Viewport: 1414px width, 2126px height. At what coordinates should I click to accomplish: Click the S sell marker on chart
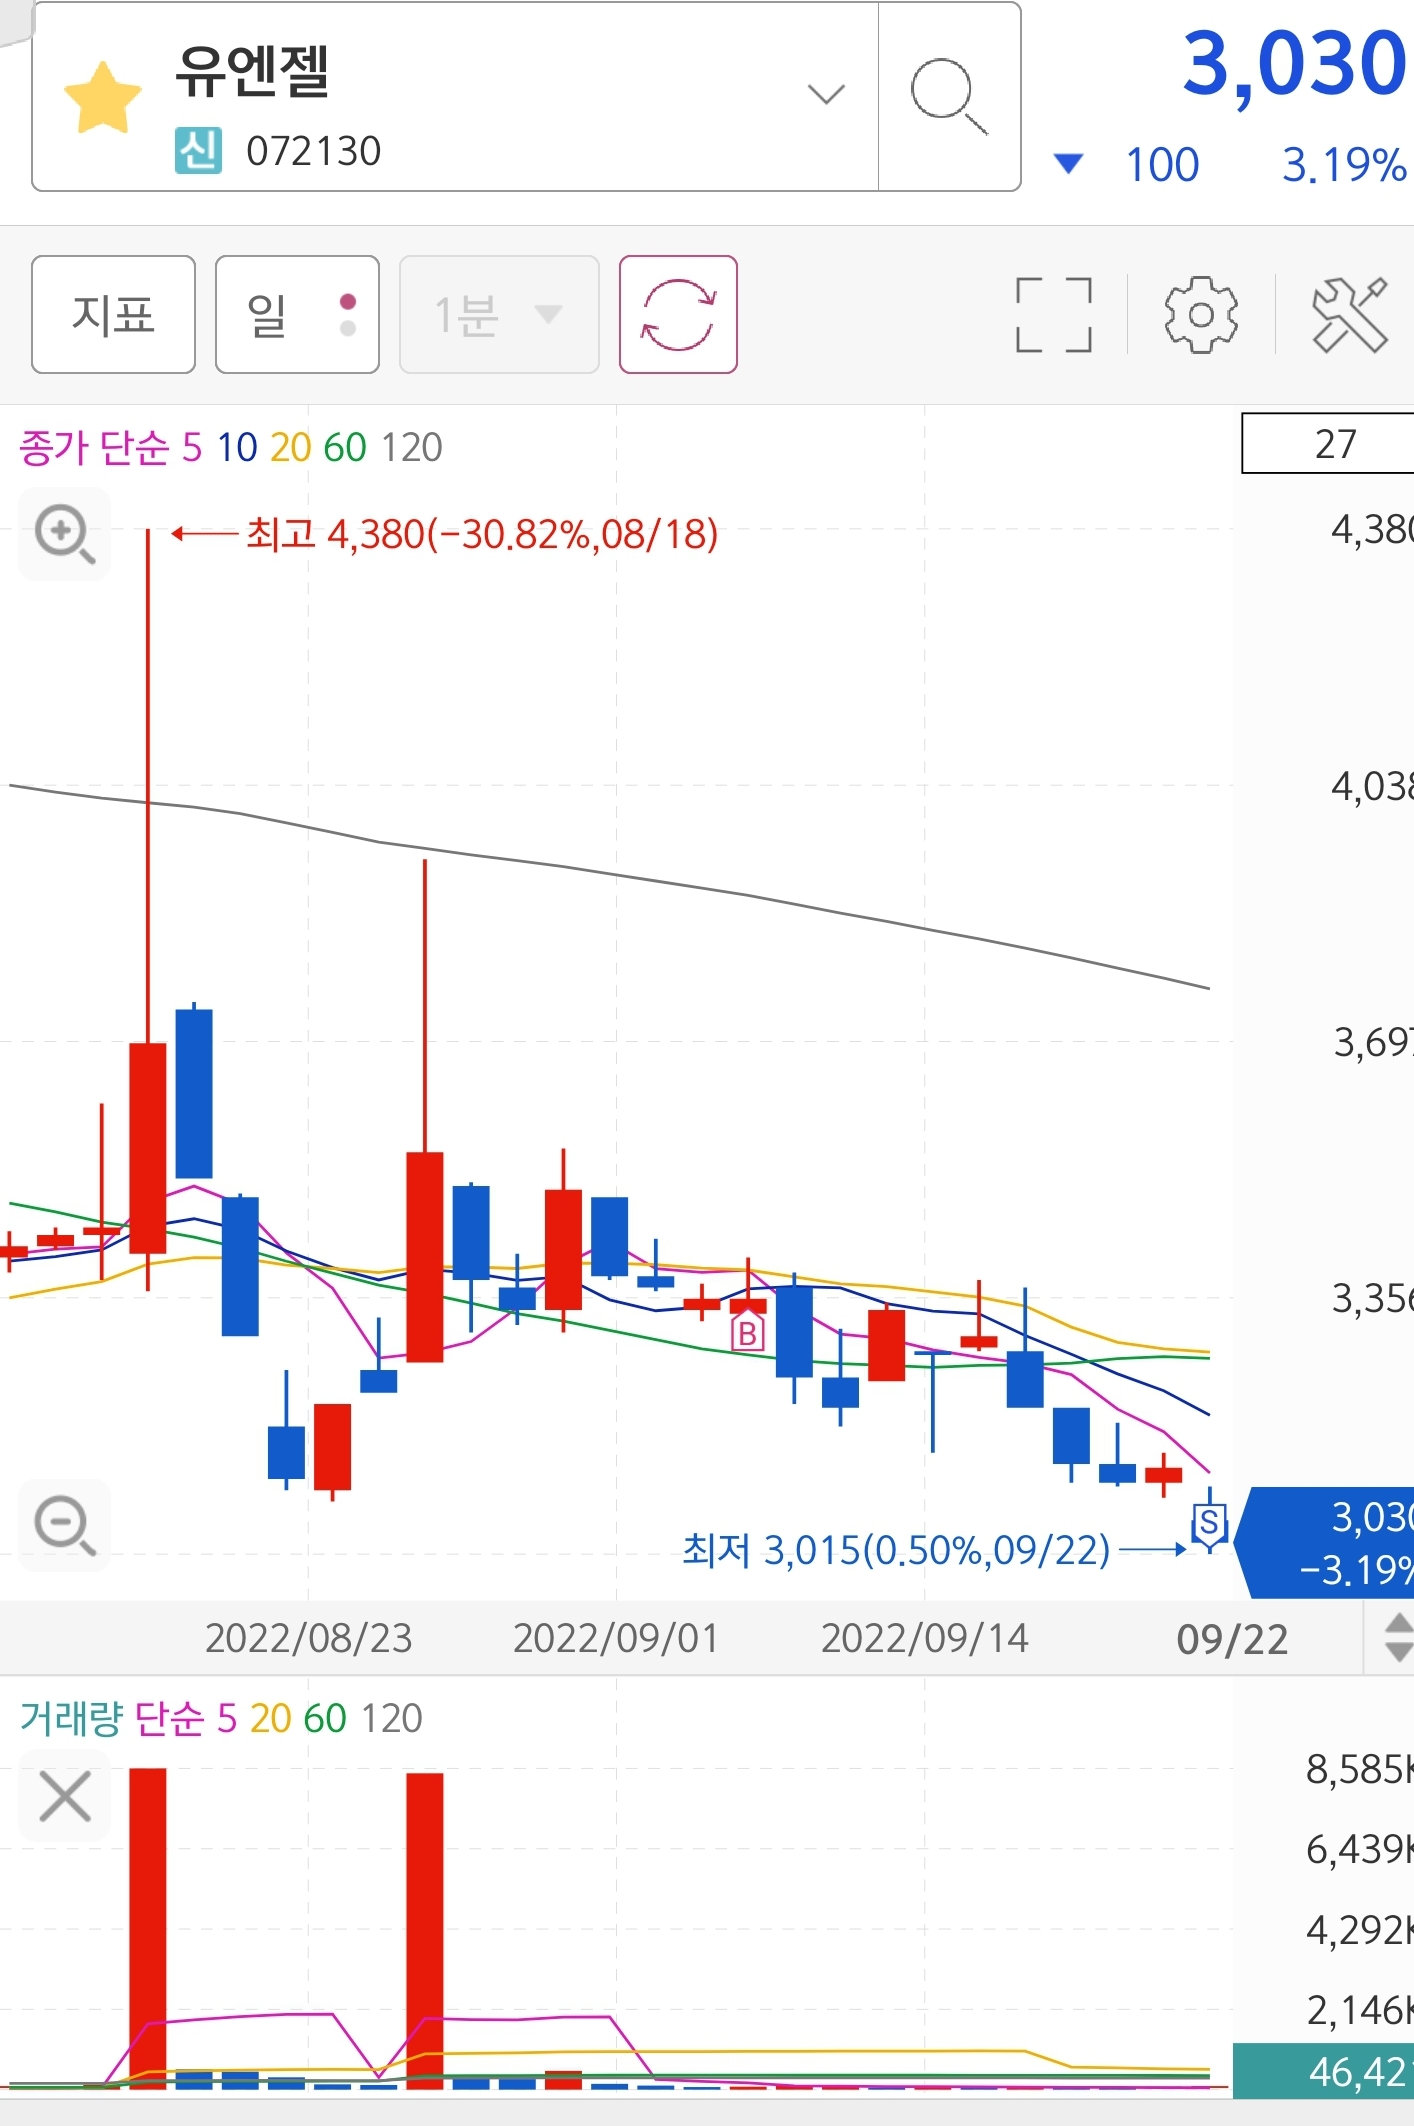[1209, 1523]
